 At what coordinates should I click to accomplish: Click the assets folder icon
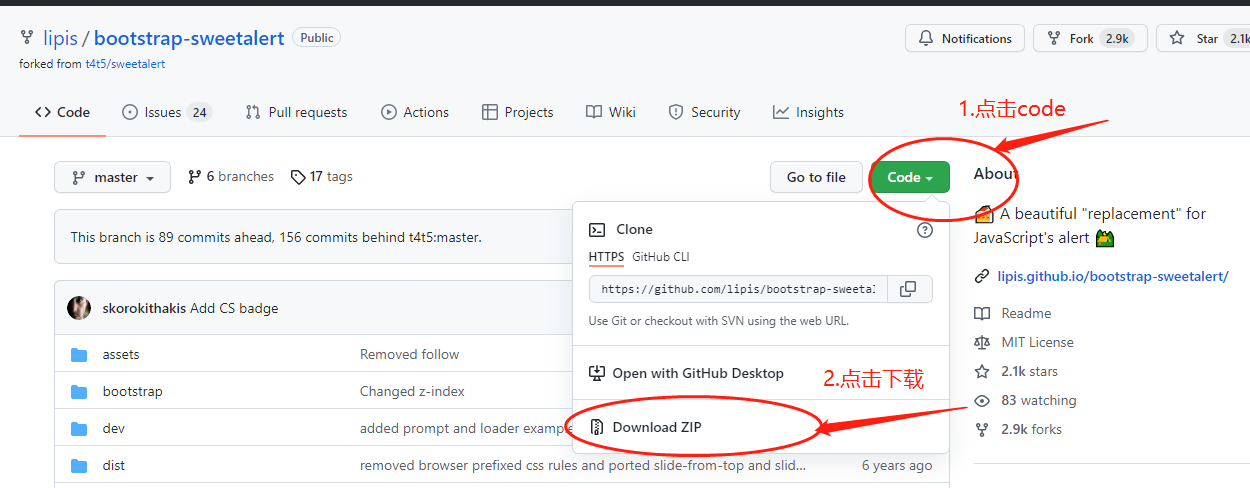point(79,354)
